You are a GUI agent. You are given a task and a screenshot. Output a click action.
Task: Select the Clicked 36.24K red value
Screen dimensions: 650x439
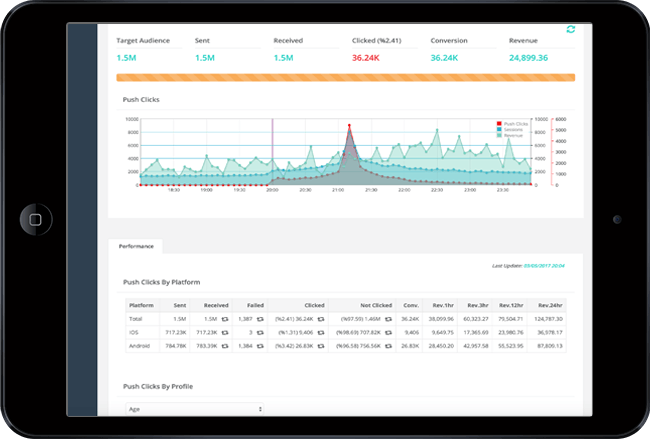(x=366, y=58)
